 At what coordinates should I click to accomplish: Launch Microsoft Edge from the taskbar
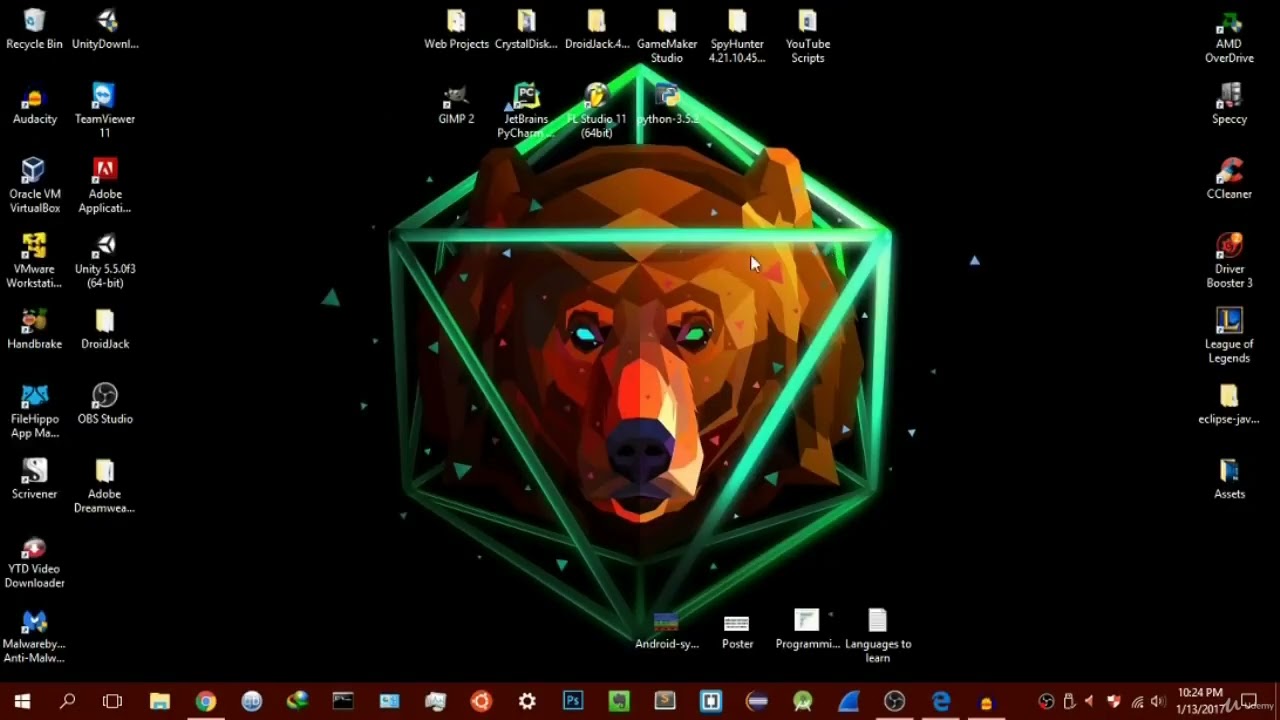(x=941, y=701)
